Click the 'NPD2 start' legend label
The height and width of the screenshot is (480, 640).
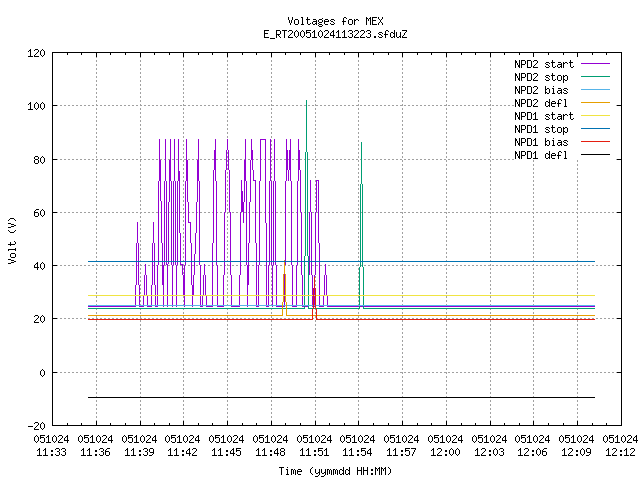click(544, 64)
